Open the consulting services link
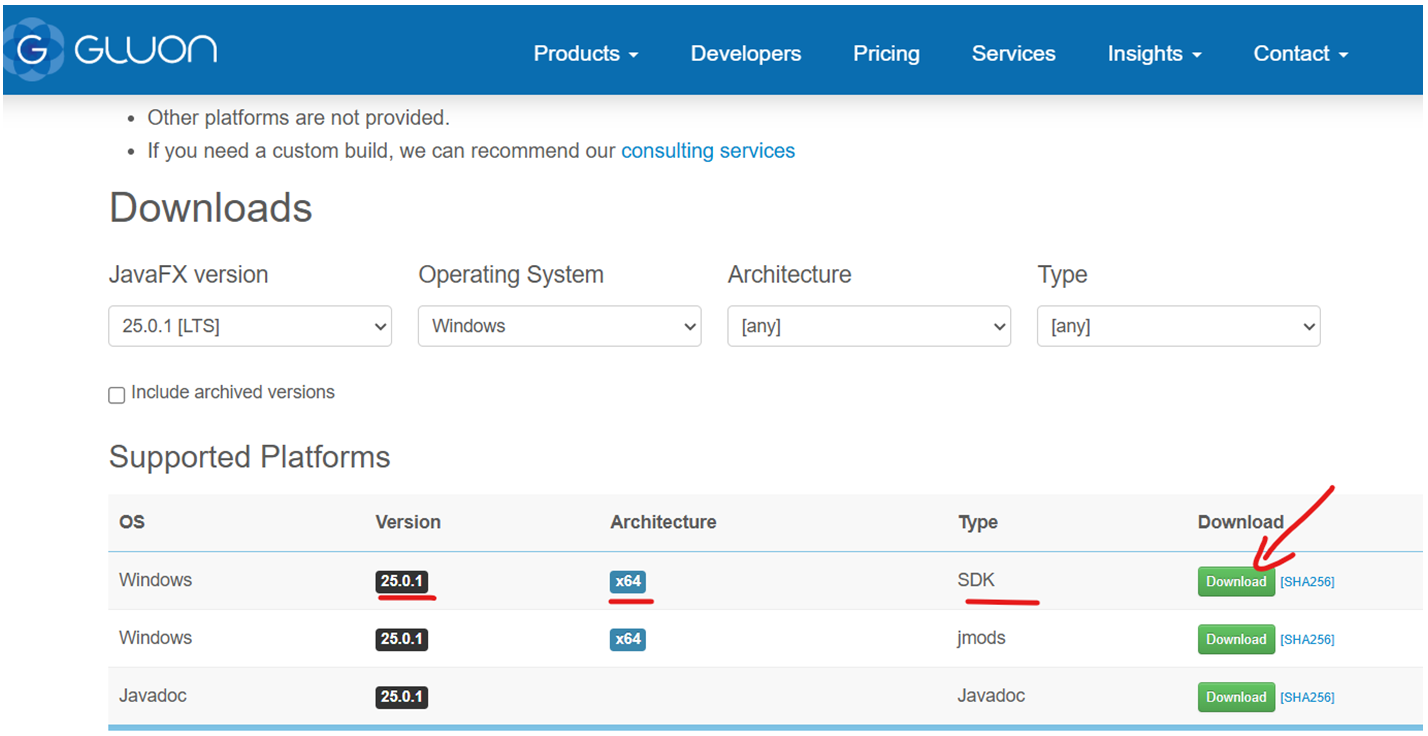 click(708, 150)
